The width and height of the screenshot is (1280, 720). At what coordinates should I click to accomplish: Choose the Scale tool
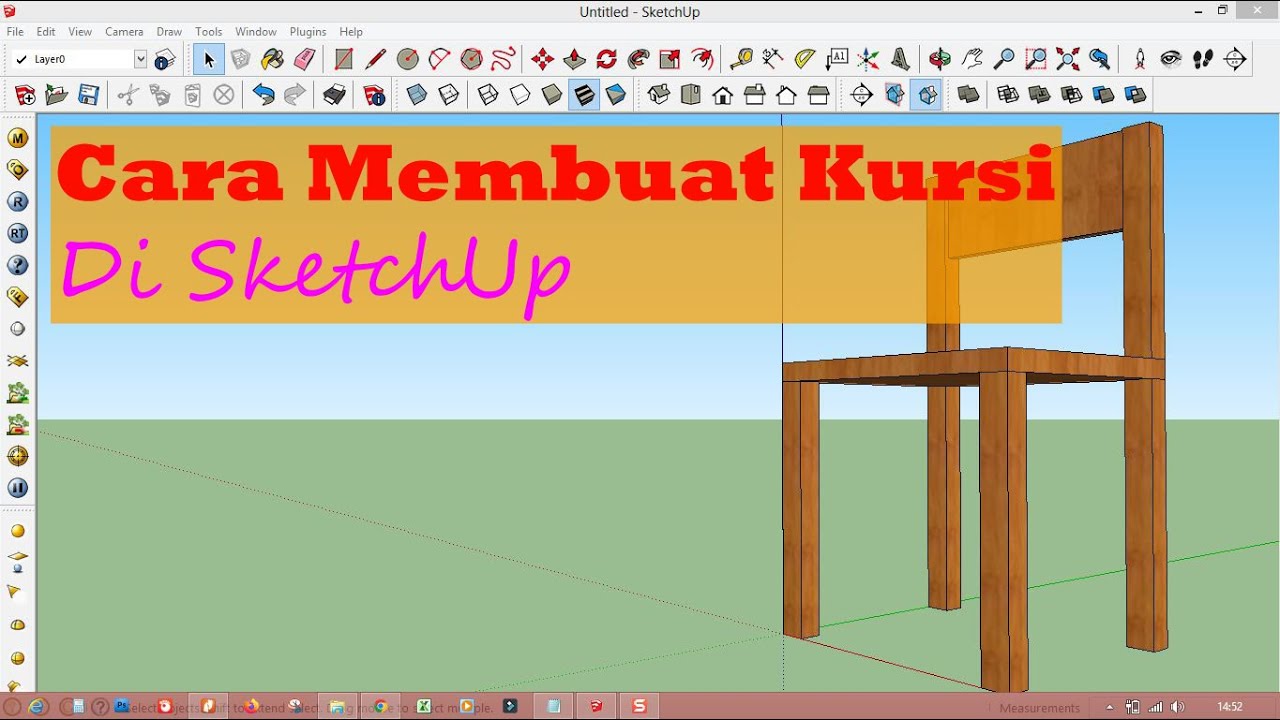[x=670, y=59]
